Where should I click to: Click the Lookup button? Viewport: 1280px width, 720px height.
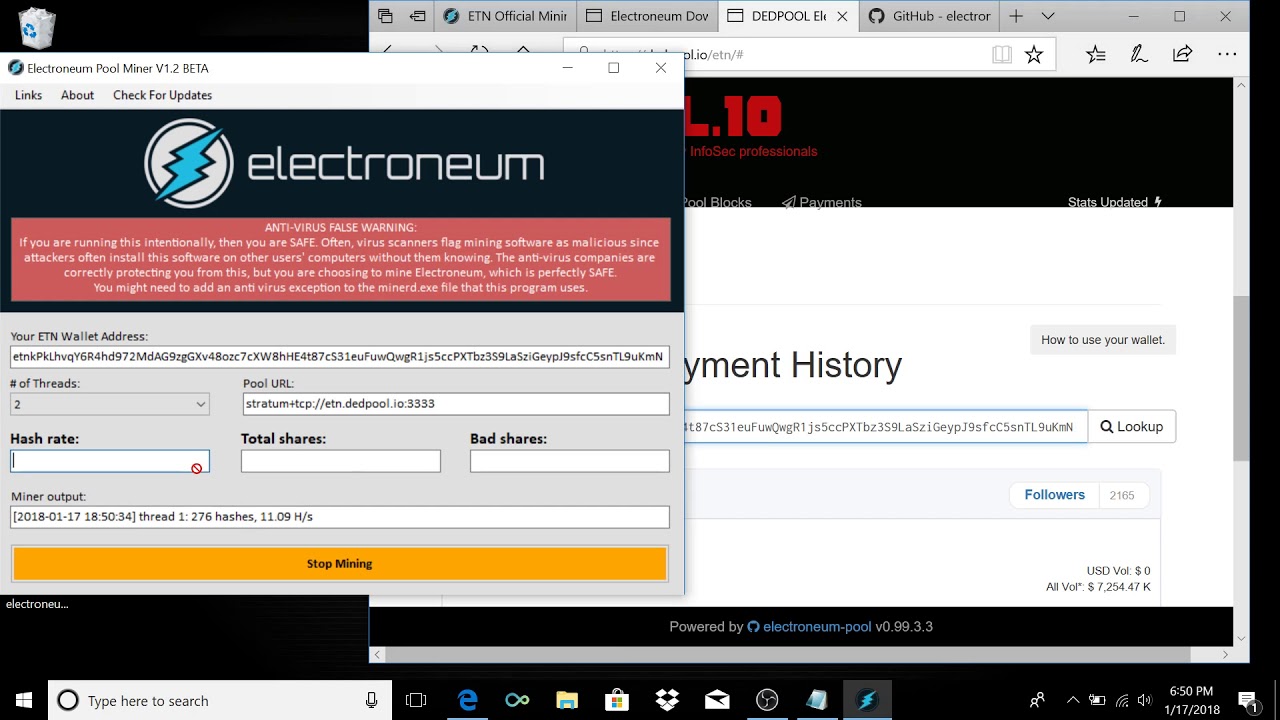click(1132, 427)
